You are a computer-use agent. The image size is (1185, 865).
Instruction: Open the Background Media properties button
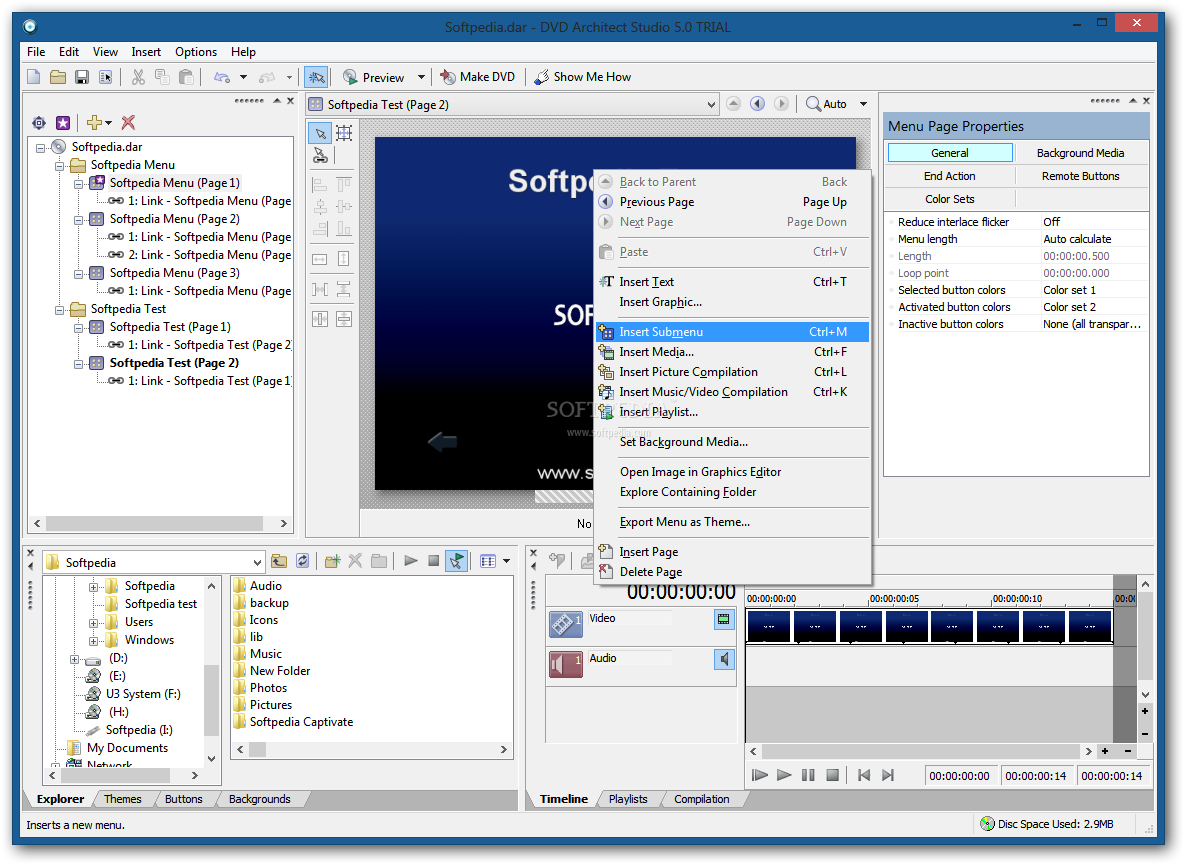tap(1081, 153)
